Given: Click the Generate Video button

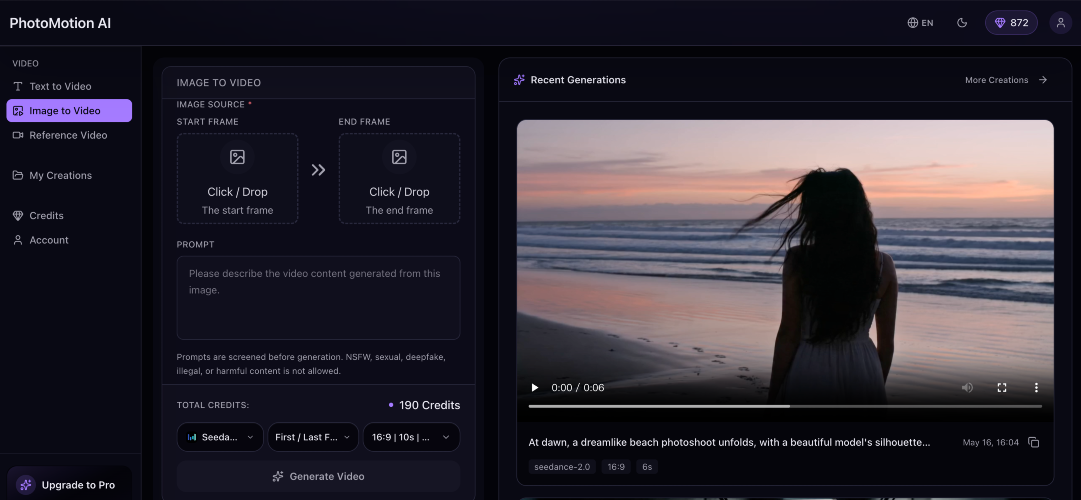Looking at the screenshot, I should (x=319, y=476).
